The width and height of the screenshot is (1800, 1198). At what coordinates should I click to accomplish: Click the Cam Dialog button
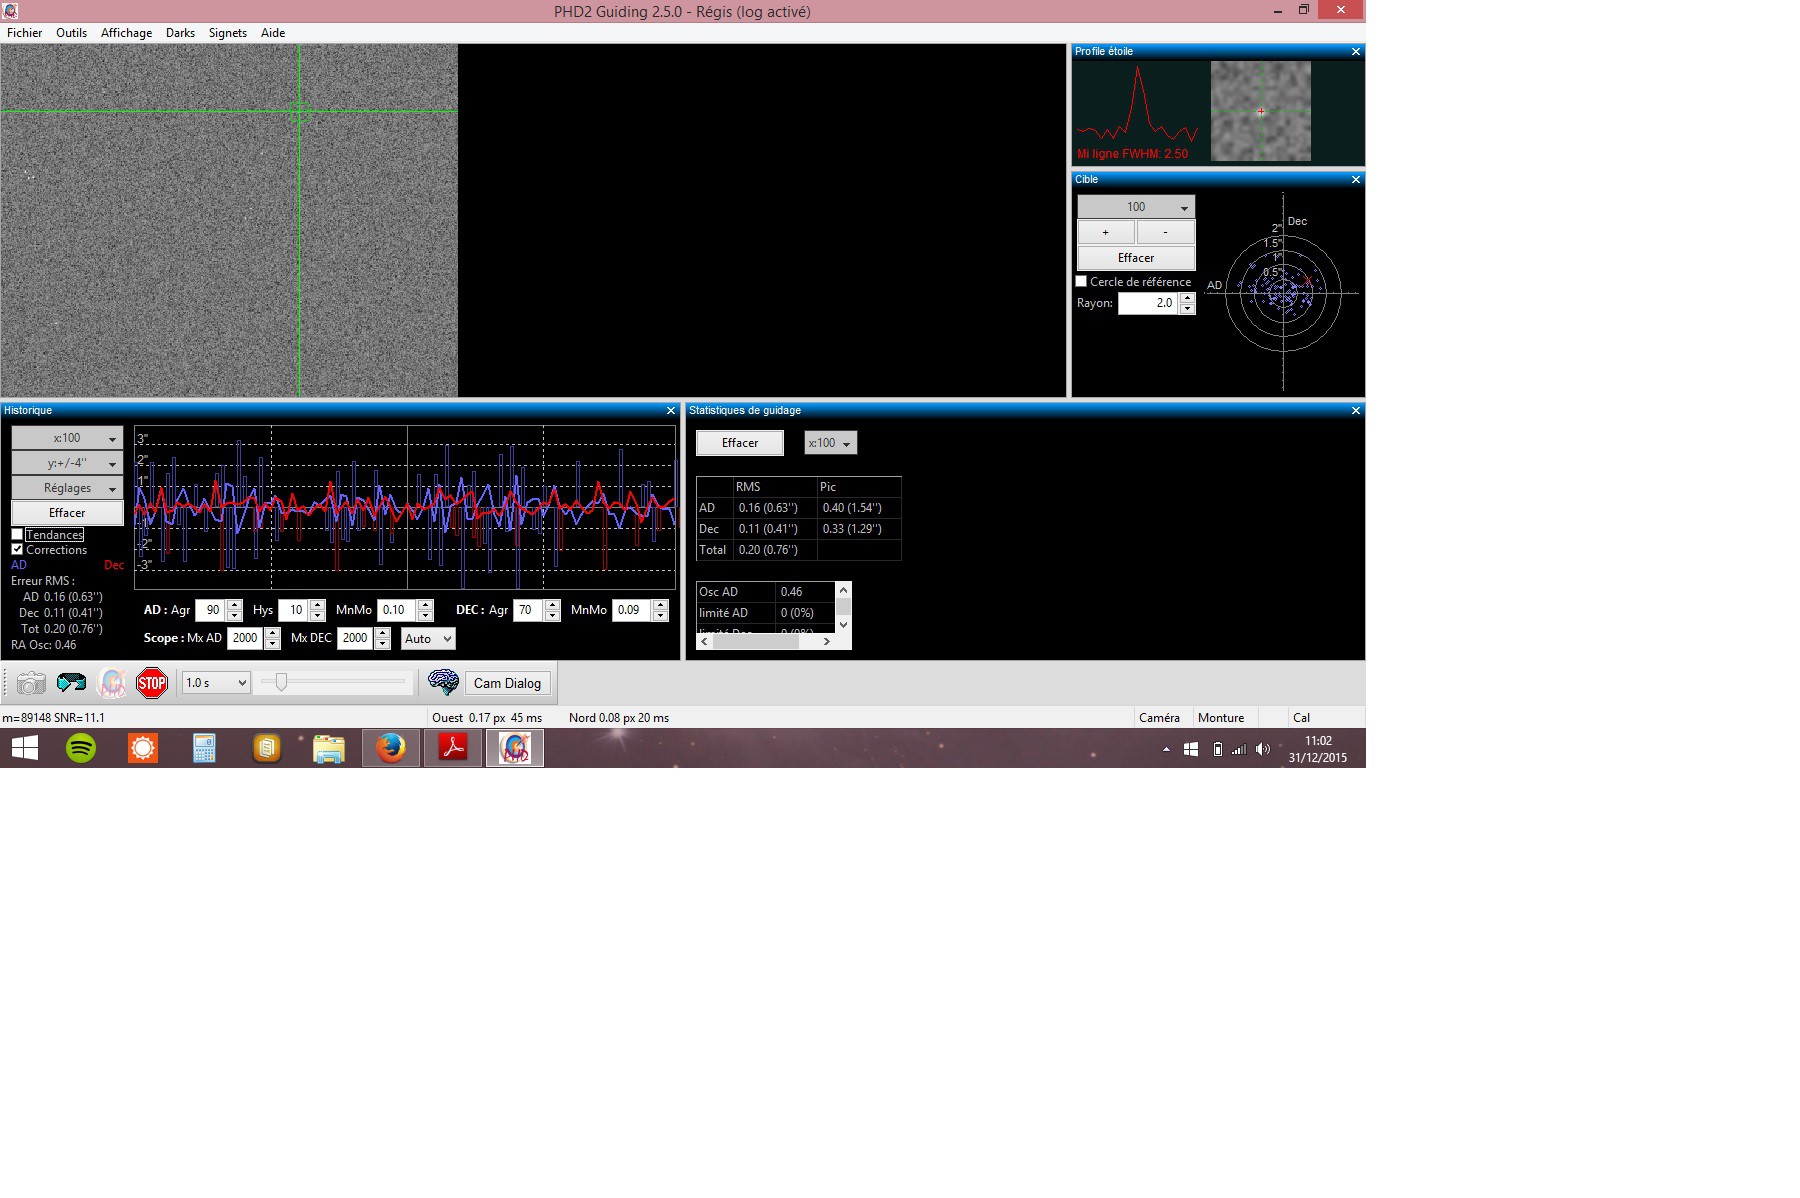pos(507,683)
